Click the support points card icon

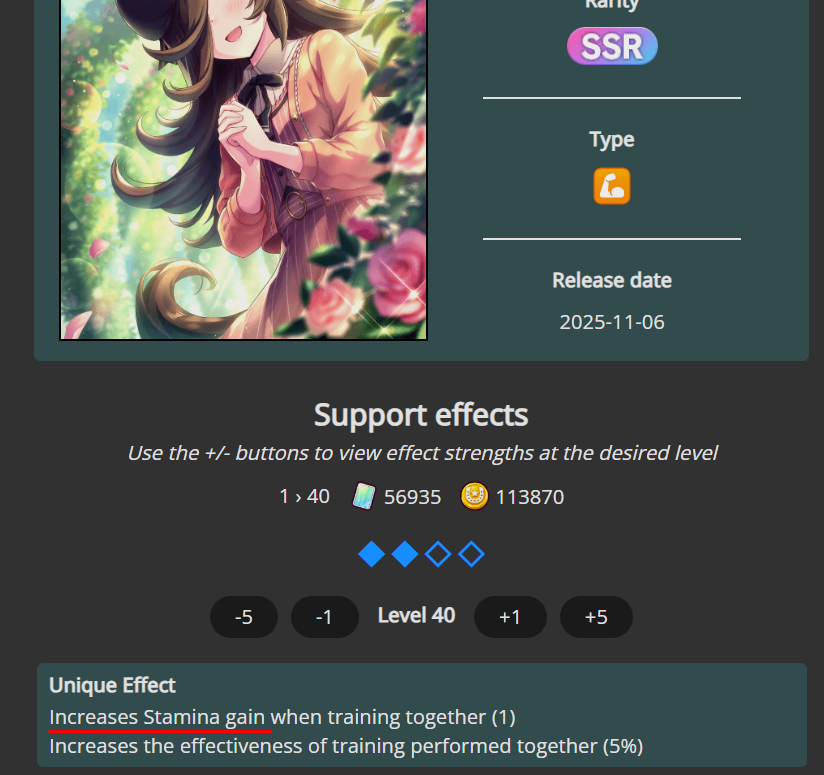point(364,497)
